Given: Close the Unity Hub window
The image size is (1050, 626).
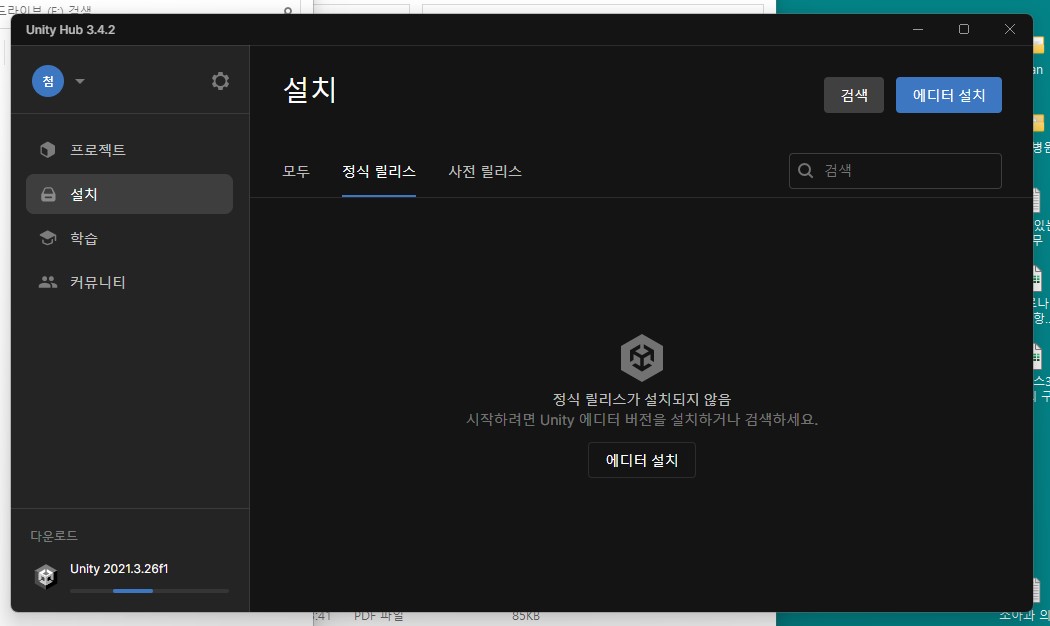Looking at the screenshot, I should [1010, 29].
